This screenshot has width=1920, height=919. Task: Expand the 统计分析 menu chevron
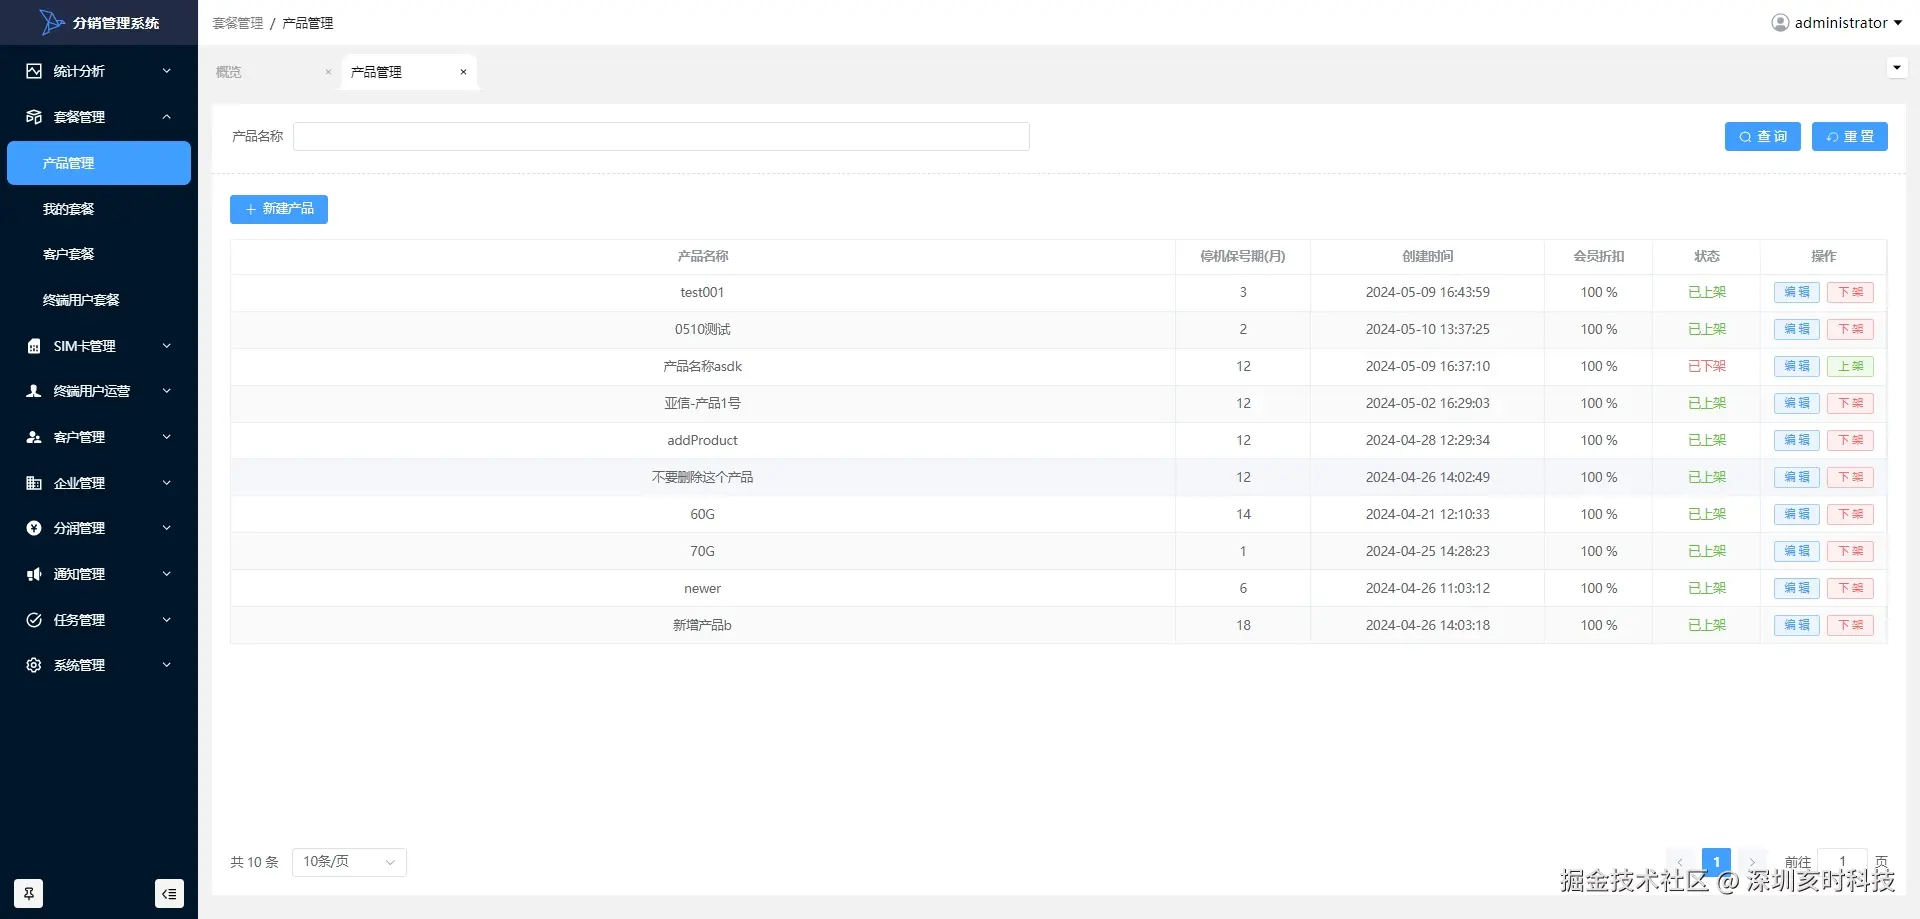[x=167, y=71]
